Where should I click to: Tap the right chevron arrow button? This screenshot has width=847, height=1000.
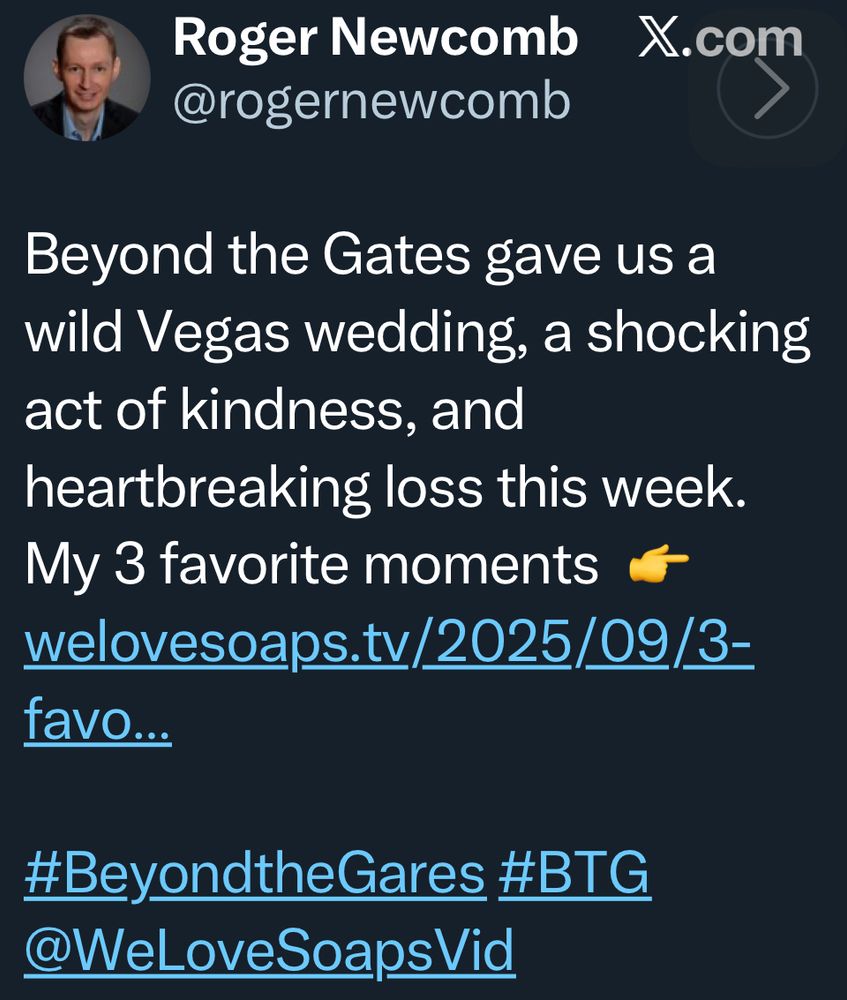click(x=768, y=90)
